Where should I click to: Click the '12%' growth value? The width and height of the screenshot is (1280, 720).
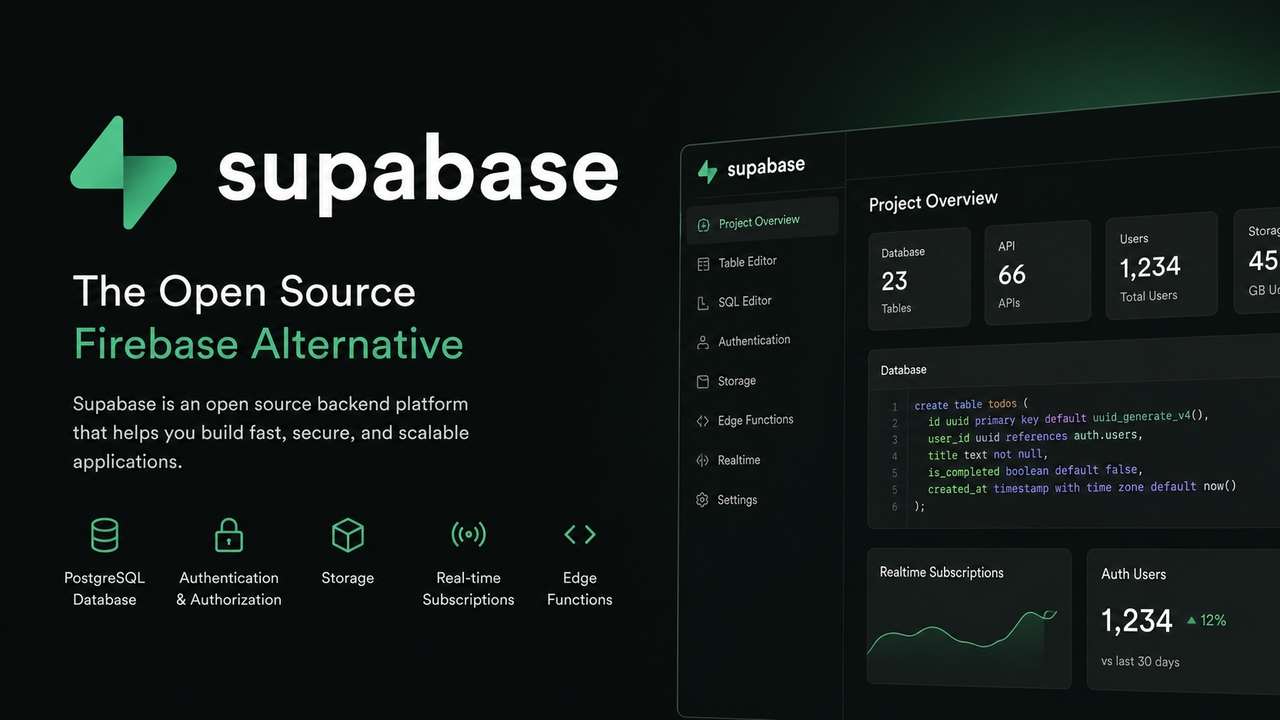click(1213, 621)
